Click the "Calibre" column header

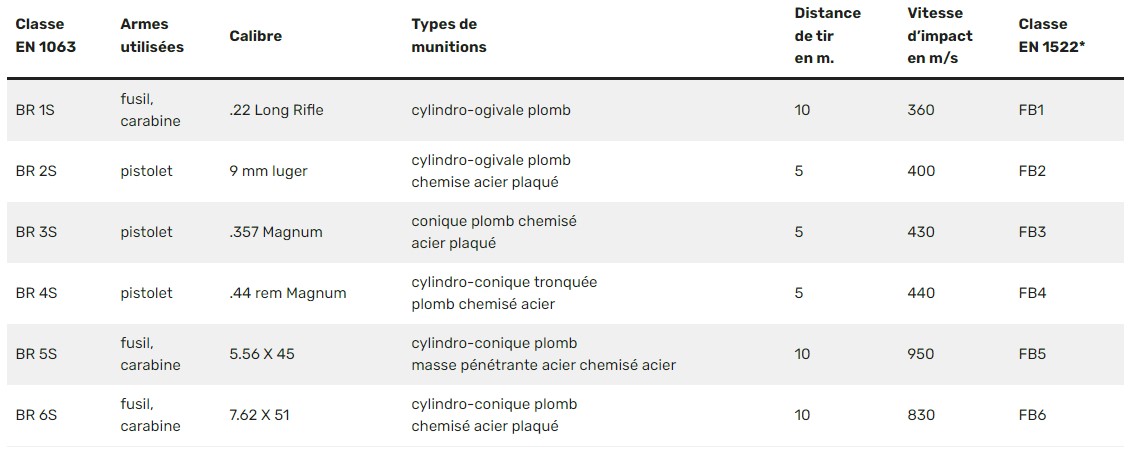[x=255, y=35]
